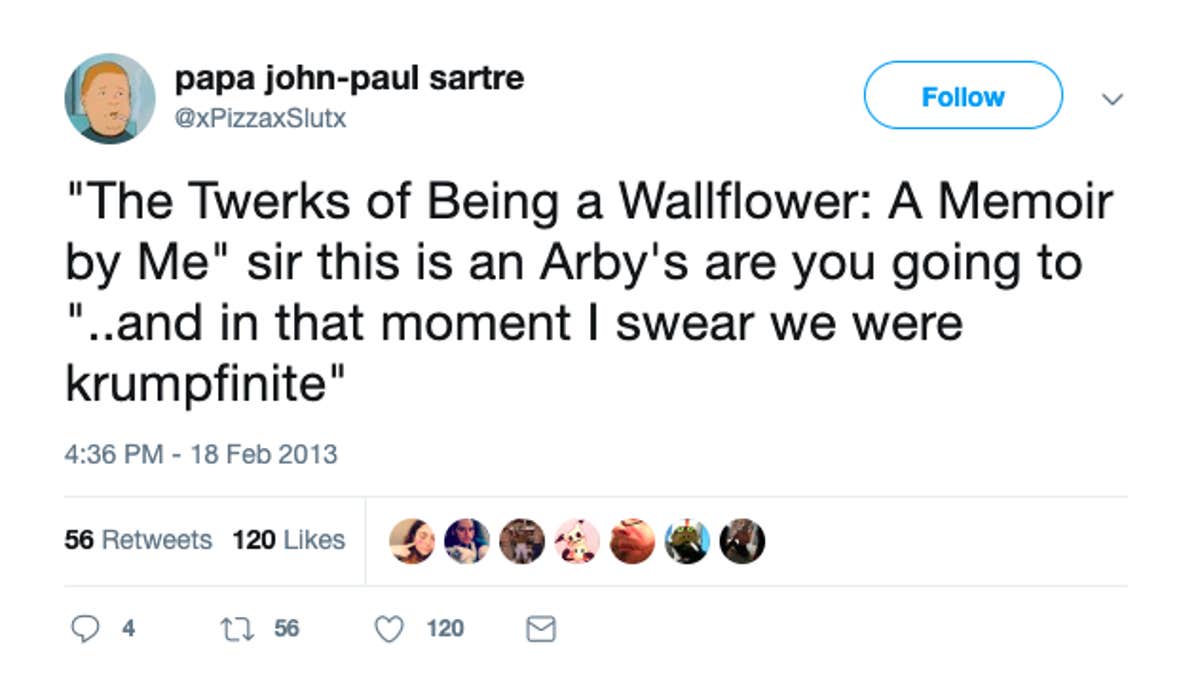Click the display name papa john-paul sartre
1200x699 pixels.
click(349, 77)
